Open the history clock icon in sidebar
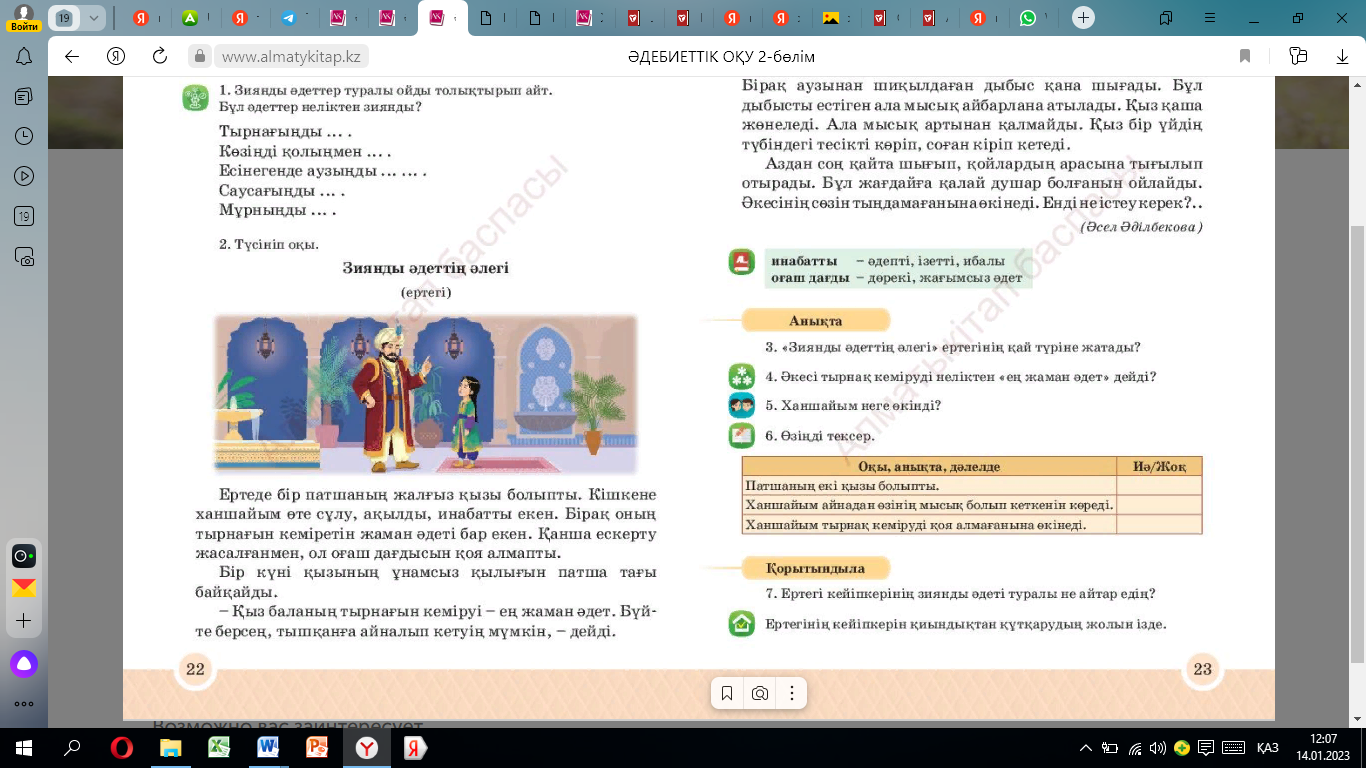The height and width of the screenshot is (768, 1366). (x=24, y=137)
